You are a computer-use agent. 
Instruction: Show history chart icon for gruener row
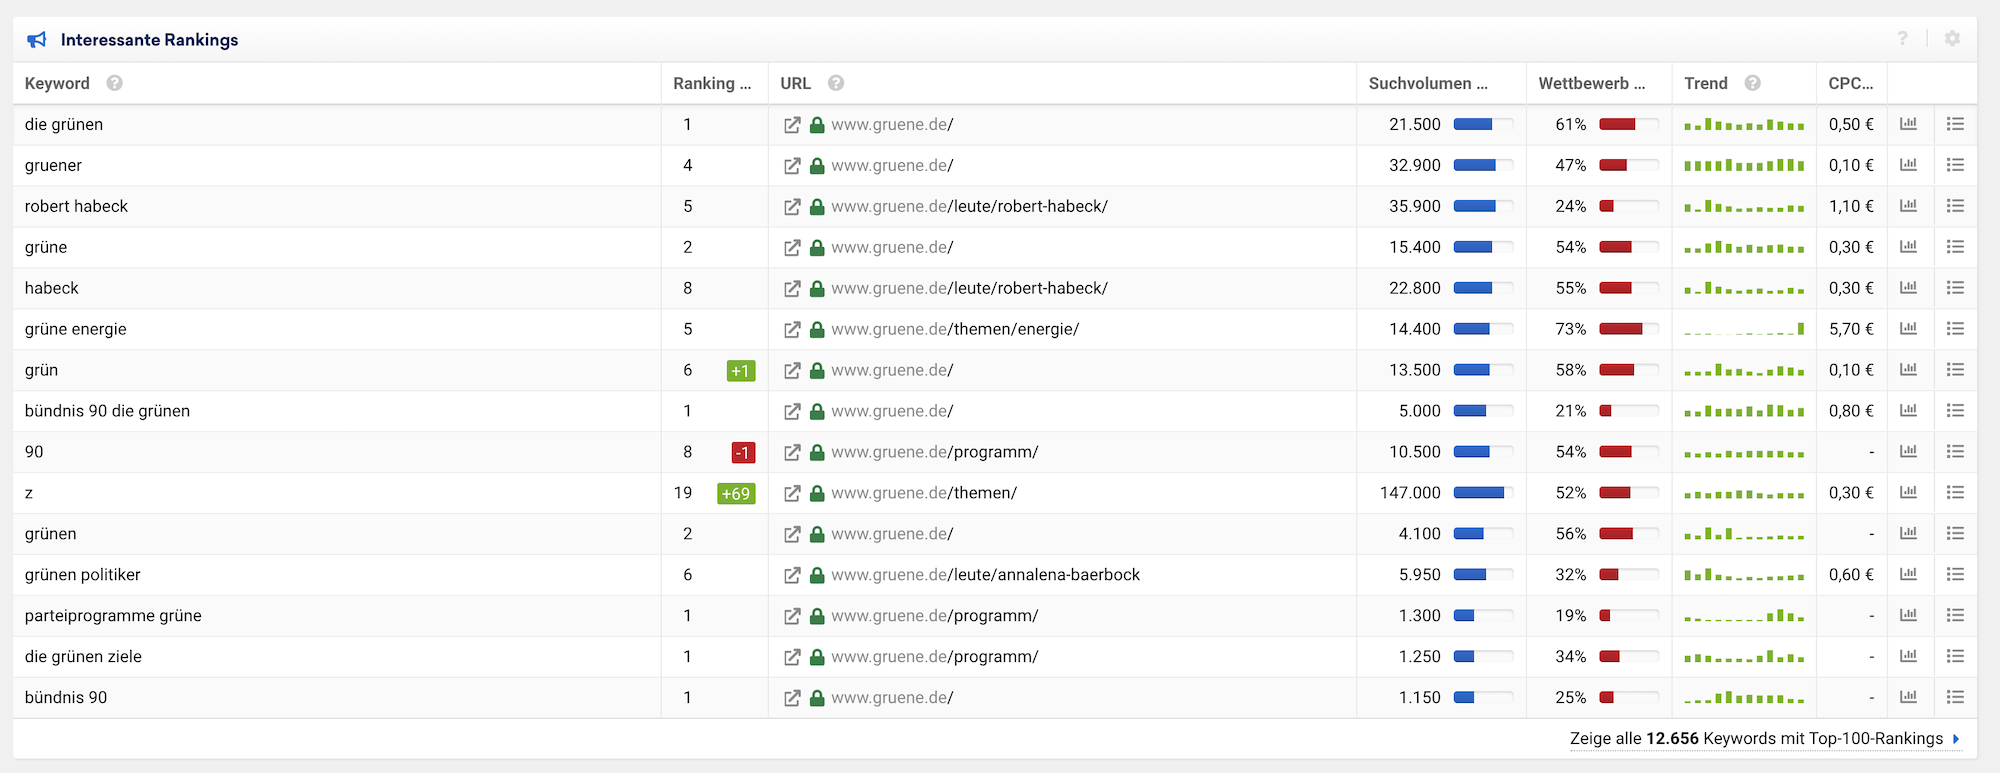click(x=1909, y=165)
